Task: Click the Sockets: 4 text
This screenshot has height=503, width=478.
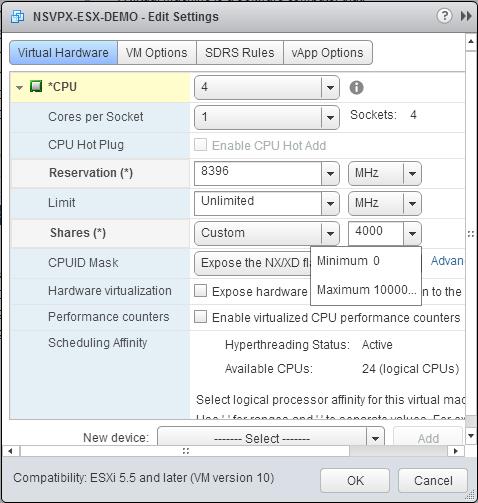Action: click(x=383, y=115)
